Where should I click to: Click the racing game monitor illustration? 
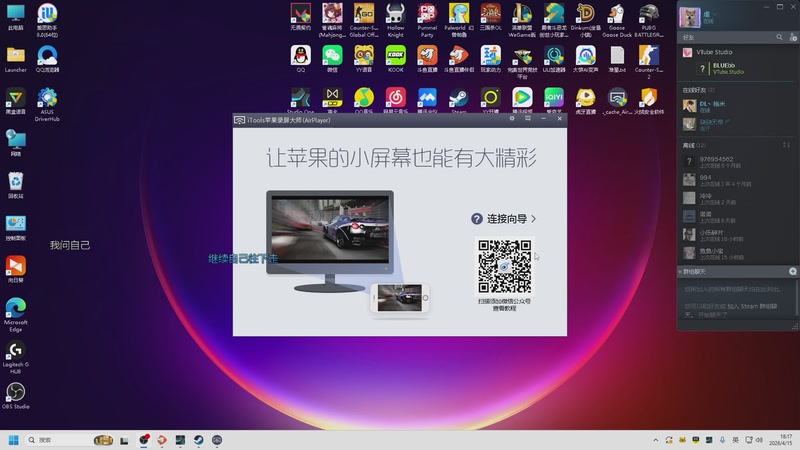tap(330, 241)
